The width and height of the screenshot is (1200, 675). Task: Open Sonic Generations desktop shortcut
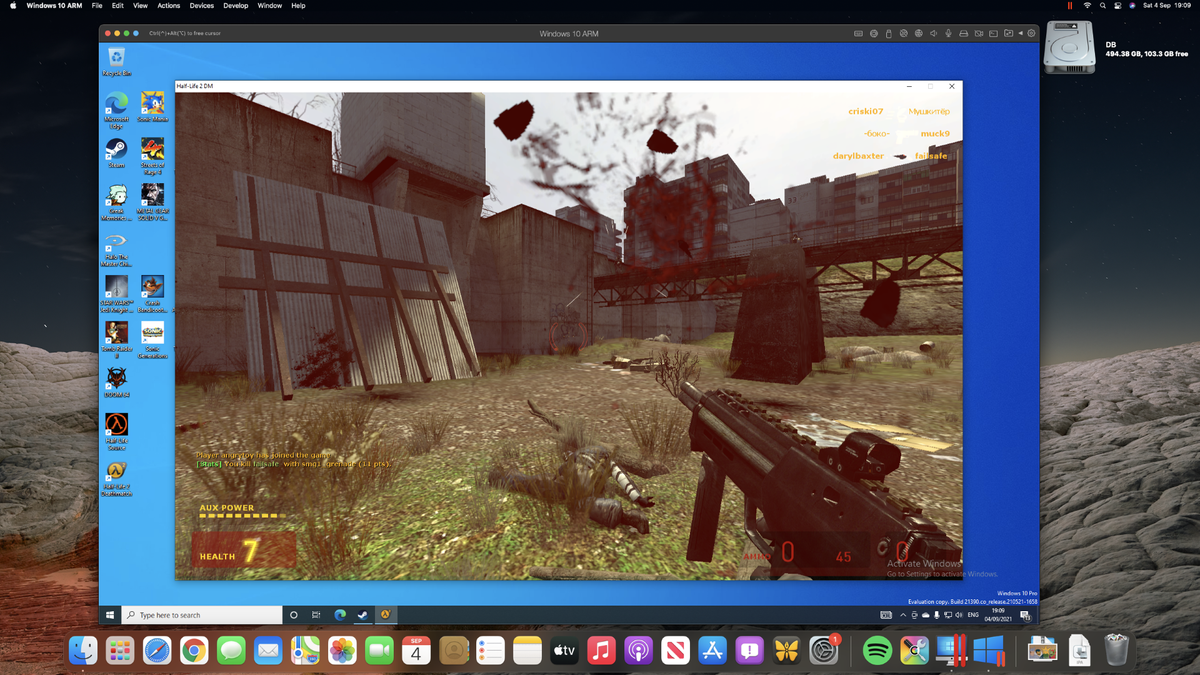pyautogui.click(x=152, y=340)
